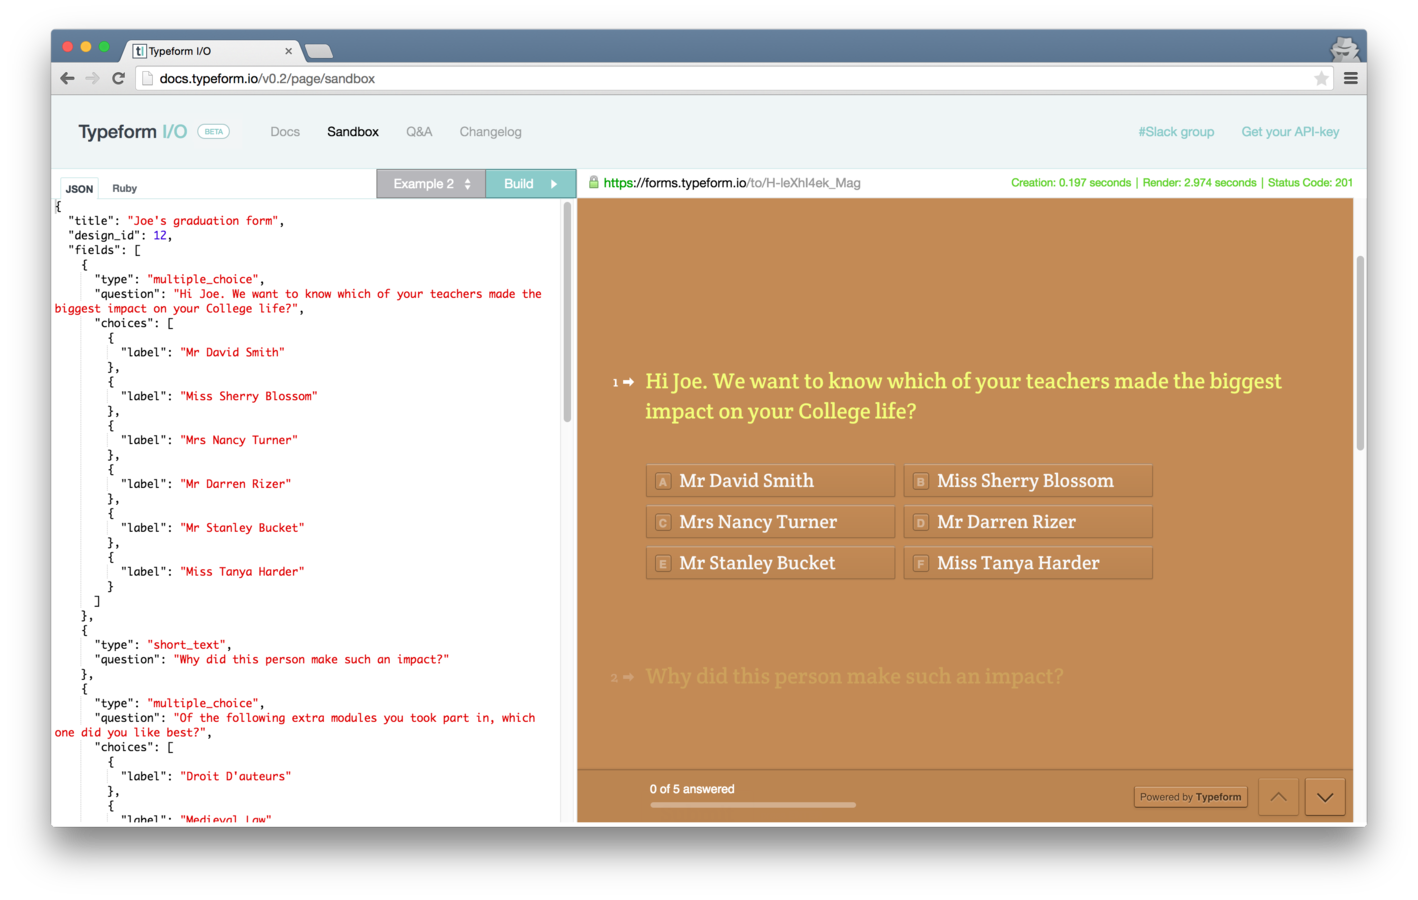Select answer D Mr Darren Rizer
Viewport: 1418px width, 900px height.
pyautogui.click(x=1028, y=522)
